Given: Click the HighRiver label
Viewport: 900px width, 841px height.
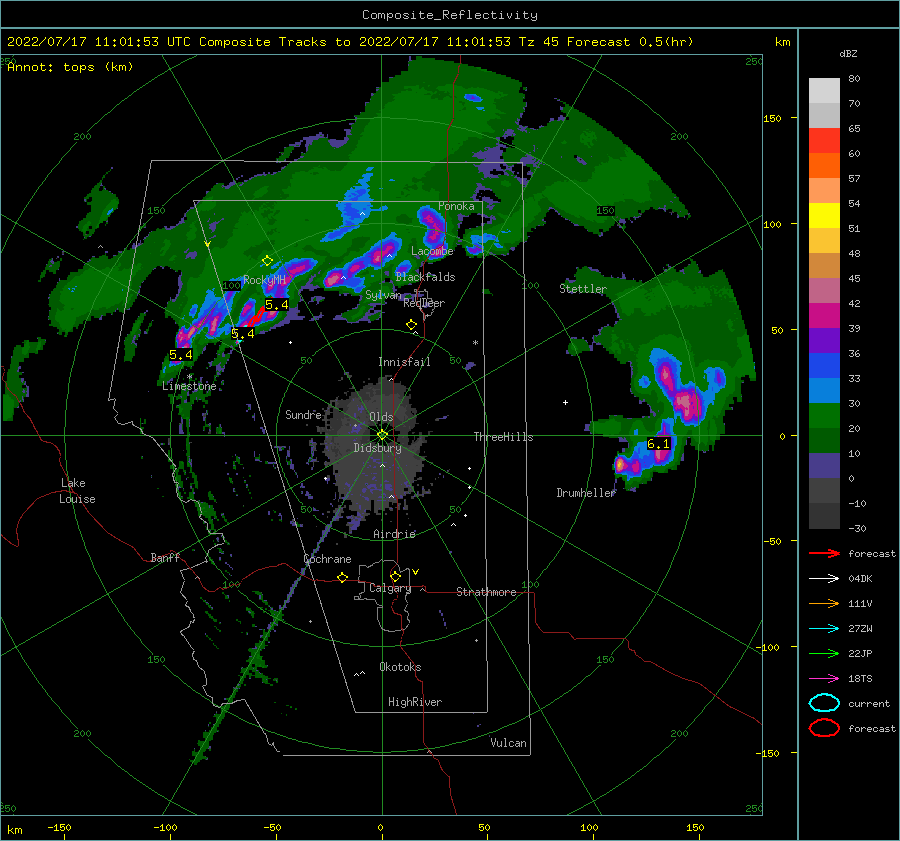Looking at the screenshot, I should [415, 702].
